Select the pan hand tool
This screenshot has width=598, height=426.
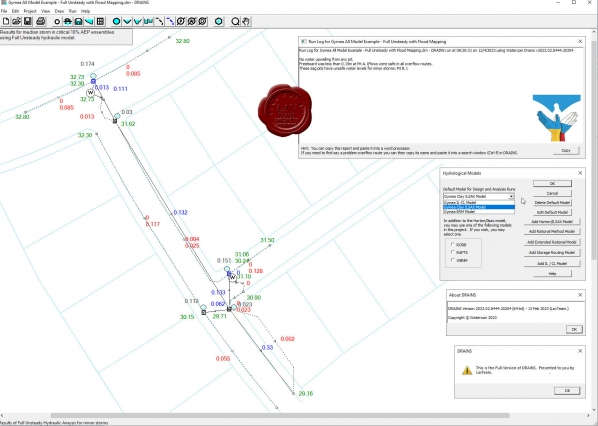click(x=246, y=21)
